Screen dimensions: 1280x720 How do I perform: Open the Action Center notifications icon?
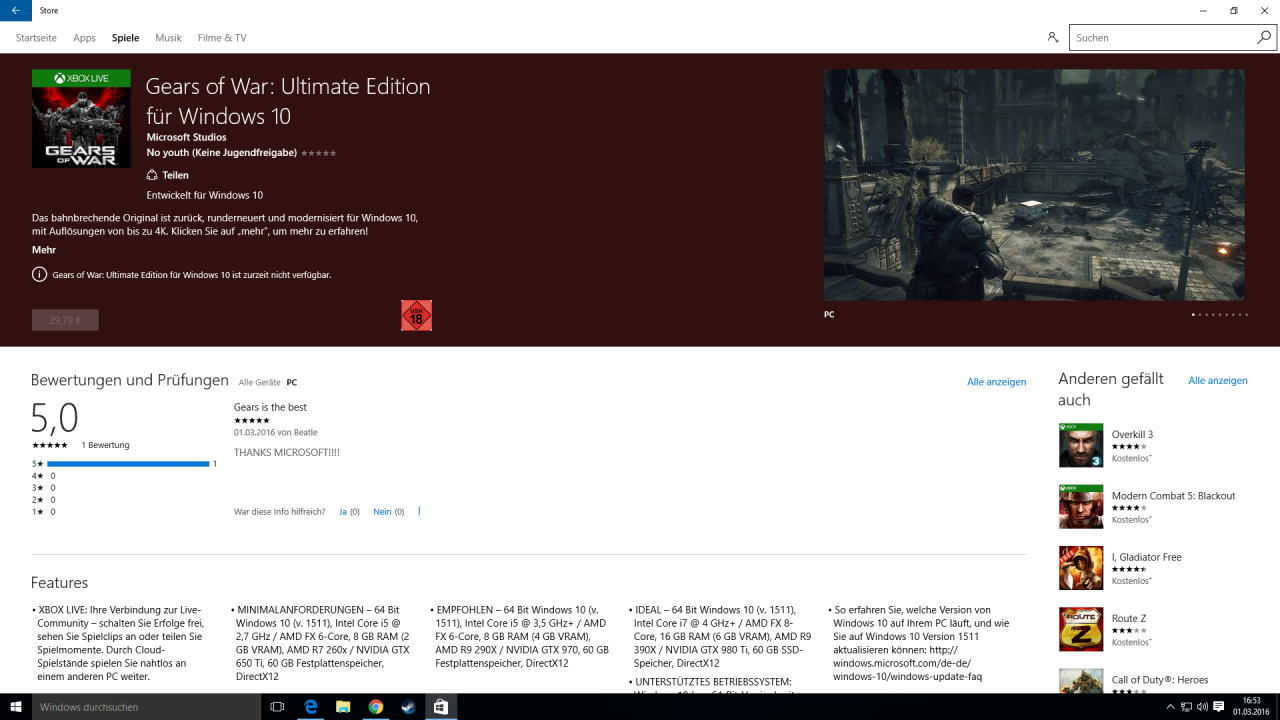(1218, 707)
